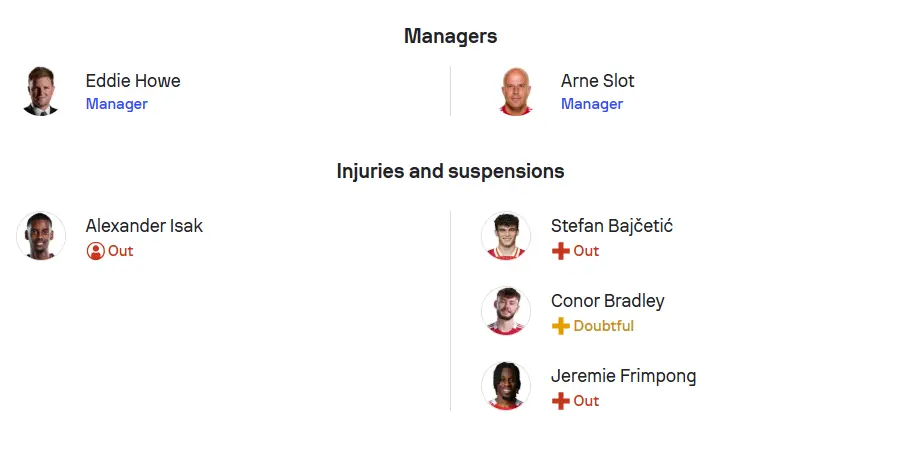Click the red injury cross under Jeremie Frimpong
The height and width of the screenshot is (450, 899).
(560, 401)
